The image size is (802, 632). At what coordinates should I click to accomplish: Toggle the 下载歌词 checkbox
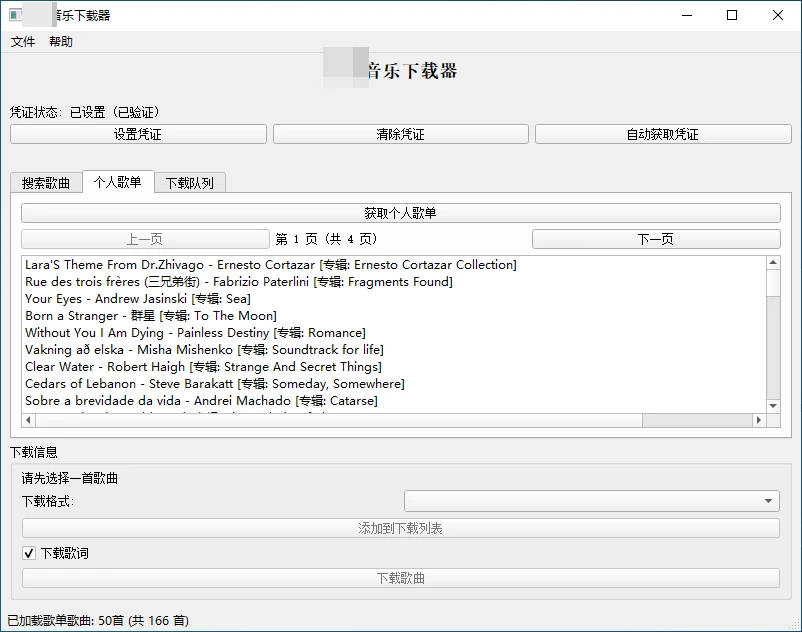[29, 553]
